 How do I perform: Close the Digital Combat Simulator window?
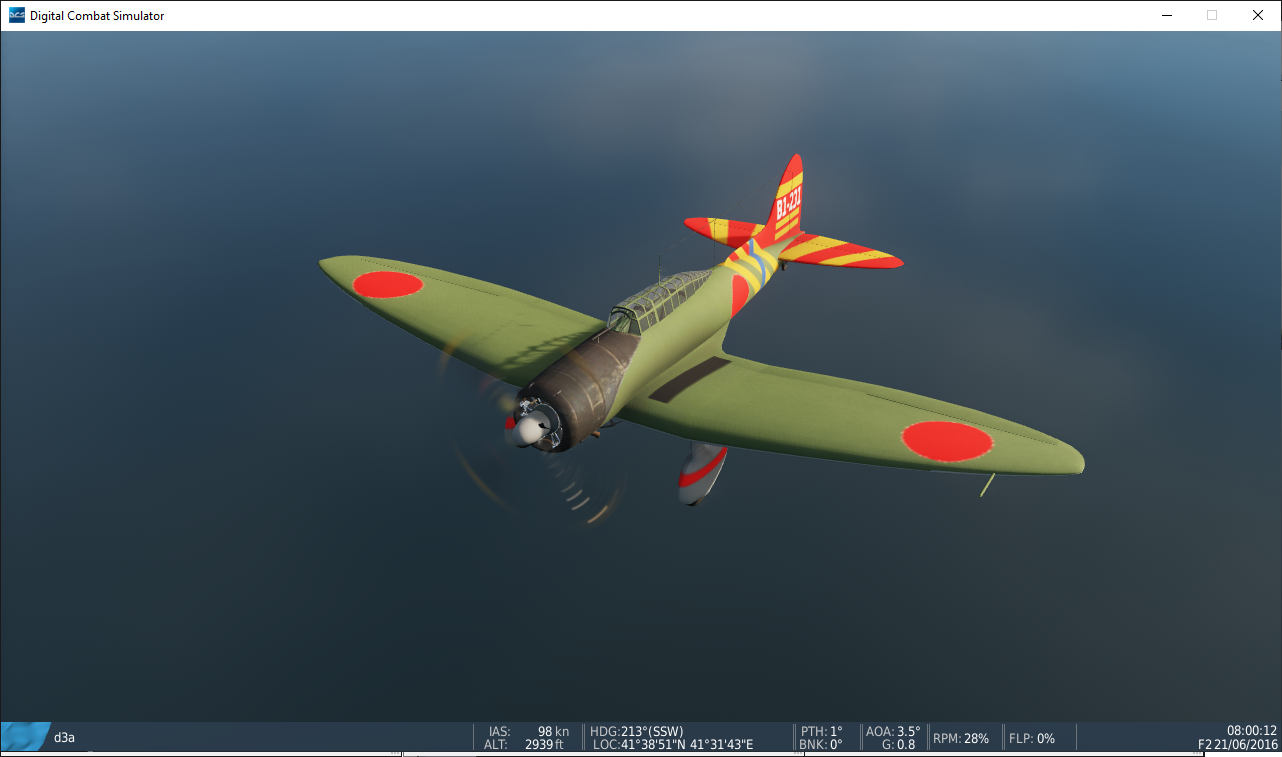click(1258, 15)
